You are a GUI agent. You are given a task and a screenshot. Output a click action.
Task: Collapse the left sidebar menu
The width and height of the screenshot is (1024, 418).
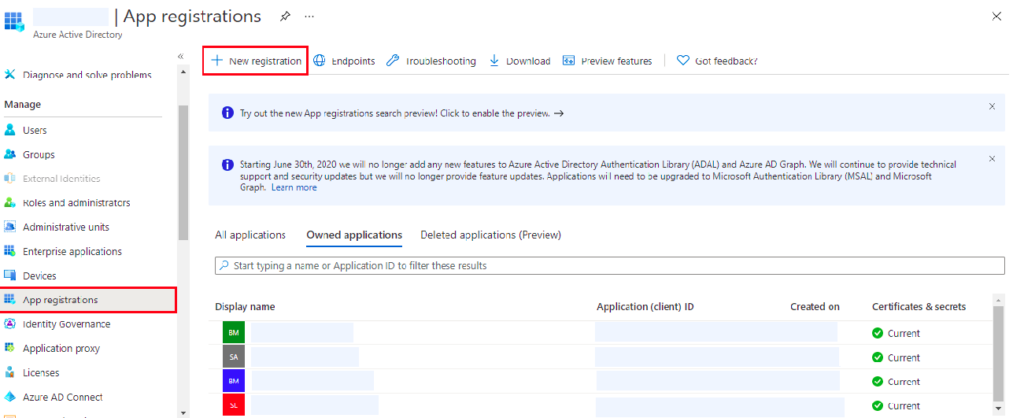(x=181, y=56)
